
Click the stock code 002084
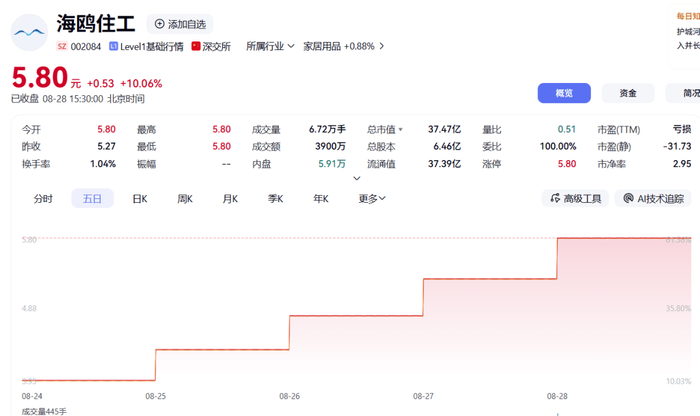86,46
